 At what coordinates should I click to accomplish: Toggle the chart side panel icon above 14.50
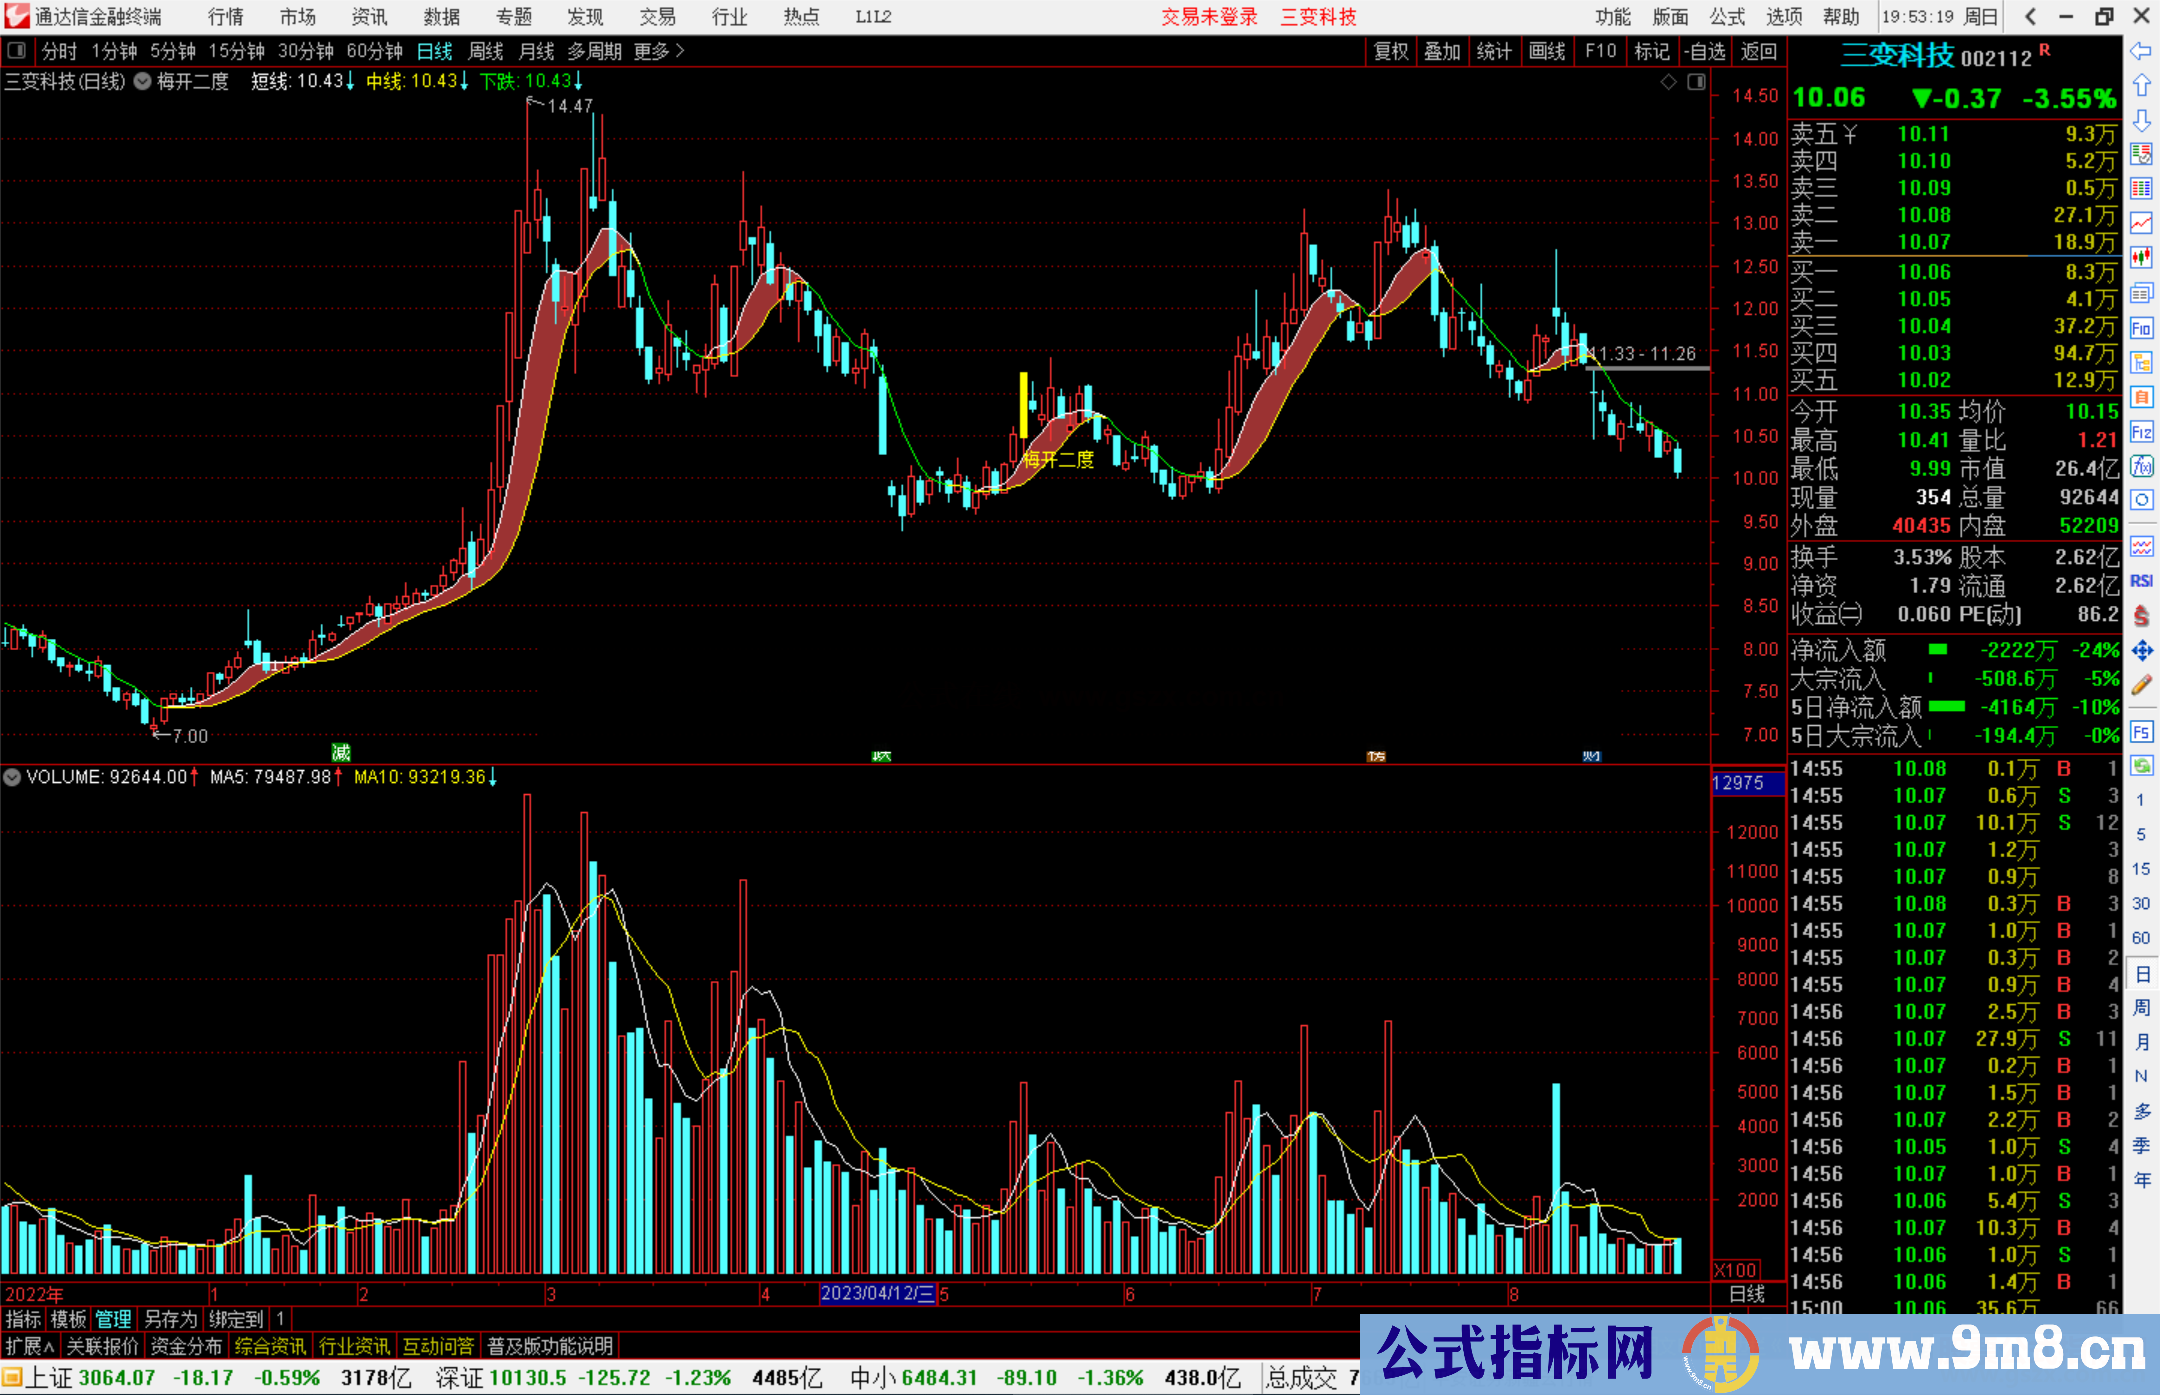(x=1696, y=82)
